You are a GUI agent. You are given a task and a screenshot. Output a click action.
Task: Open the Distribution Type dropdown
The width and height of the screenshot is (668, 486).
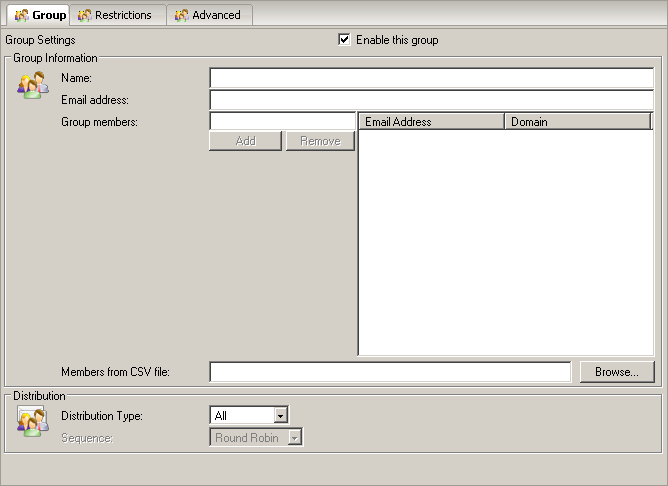[281, 415]
